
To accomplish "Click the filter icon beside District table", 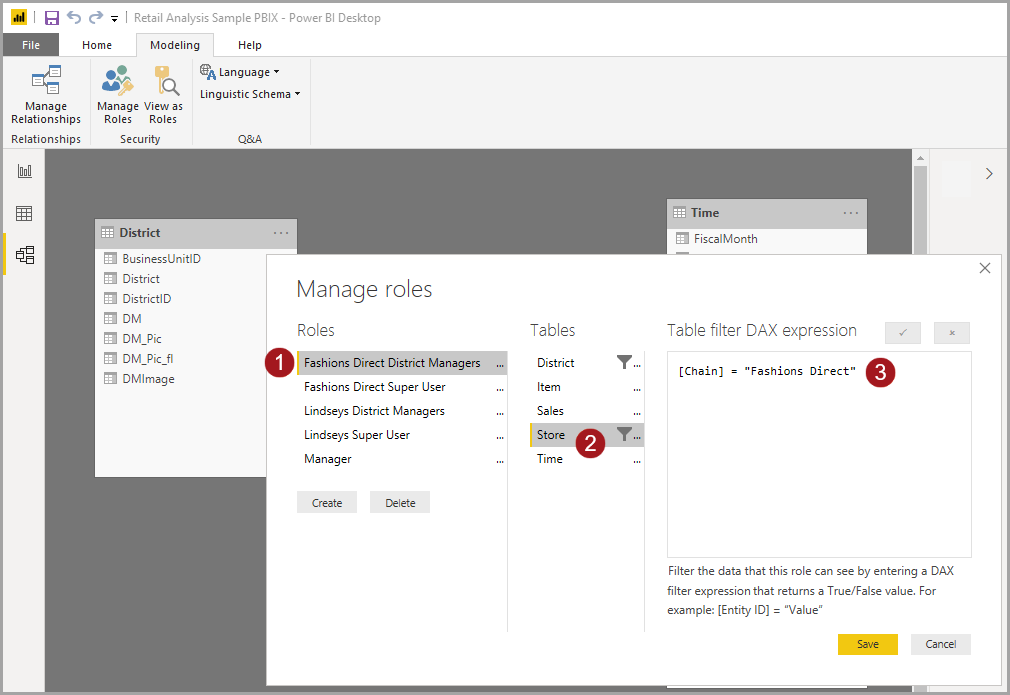I will pos(624,362).
